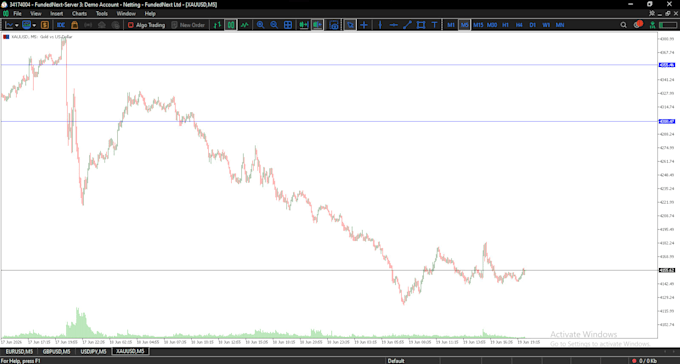Click the upper blue horizontal line price label

pos(667,65)
